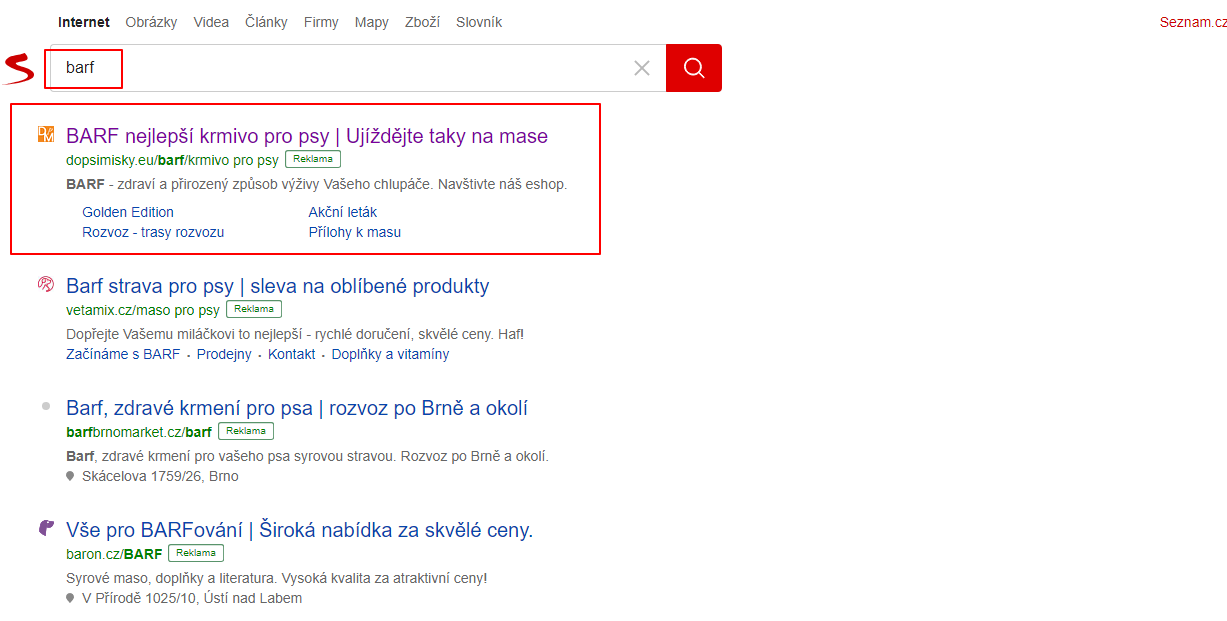Open result Barf, zdravé krmení pro psa
This screenshot has width=1227, height=621.
[x=297, y=408]
